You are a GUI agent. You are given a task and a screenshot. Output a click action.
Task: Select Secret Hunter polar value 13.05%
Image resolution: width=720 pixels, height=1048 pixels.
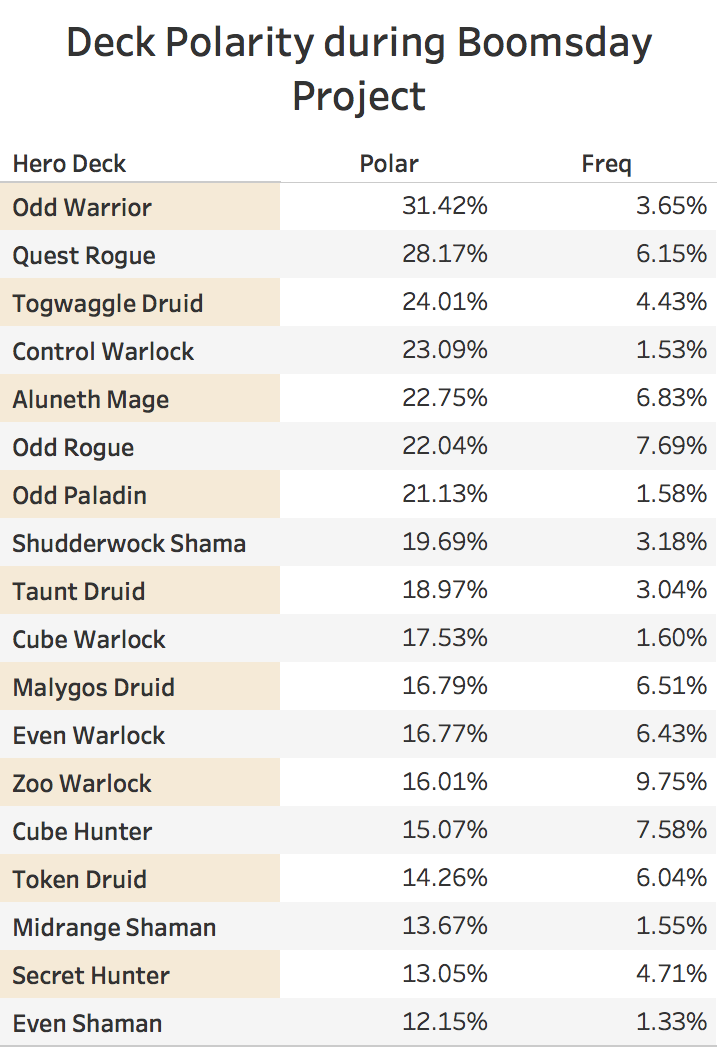click(445, 974)
